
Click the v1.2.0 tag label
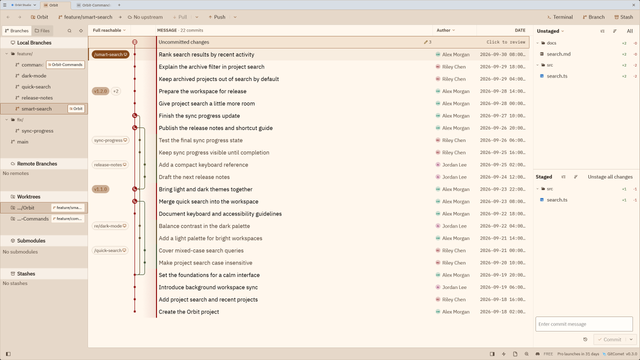pos(100,91)
